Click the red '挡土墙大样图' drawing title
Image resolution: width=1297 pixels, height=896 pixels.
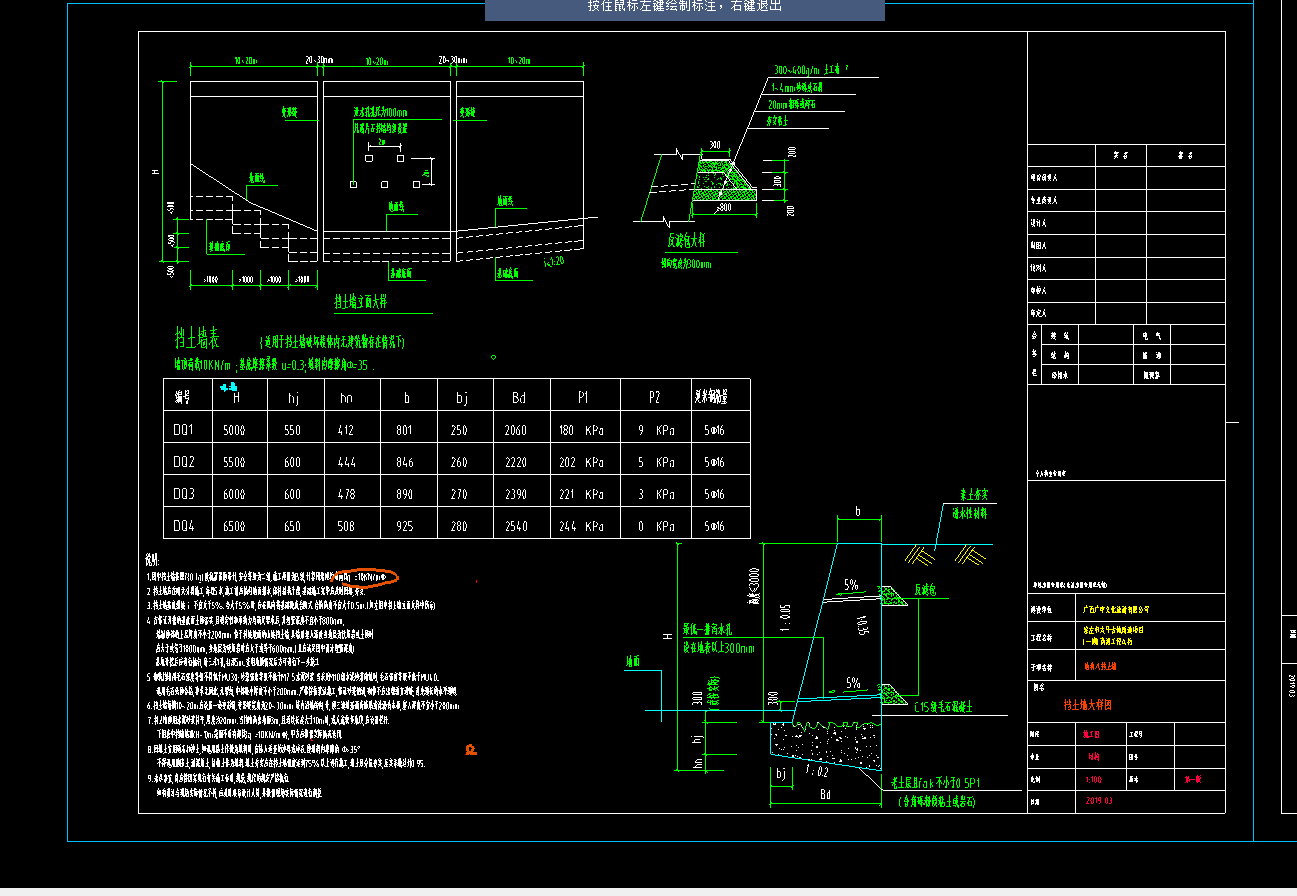1087,705
